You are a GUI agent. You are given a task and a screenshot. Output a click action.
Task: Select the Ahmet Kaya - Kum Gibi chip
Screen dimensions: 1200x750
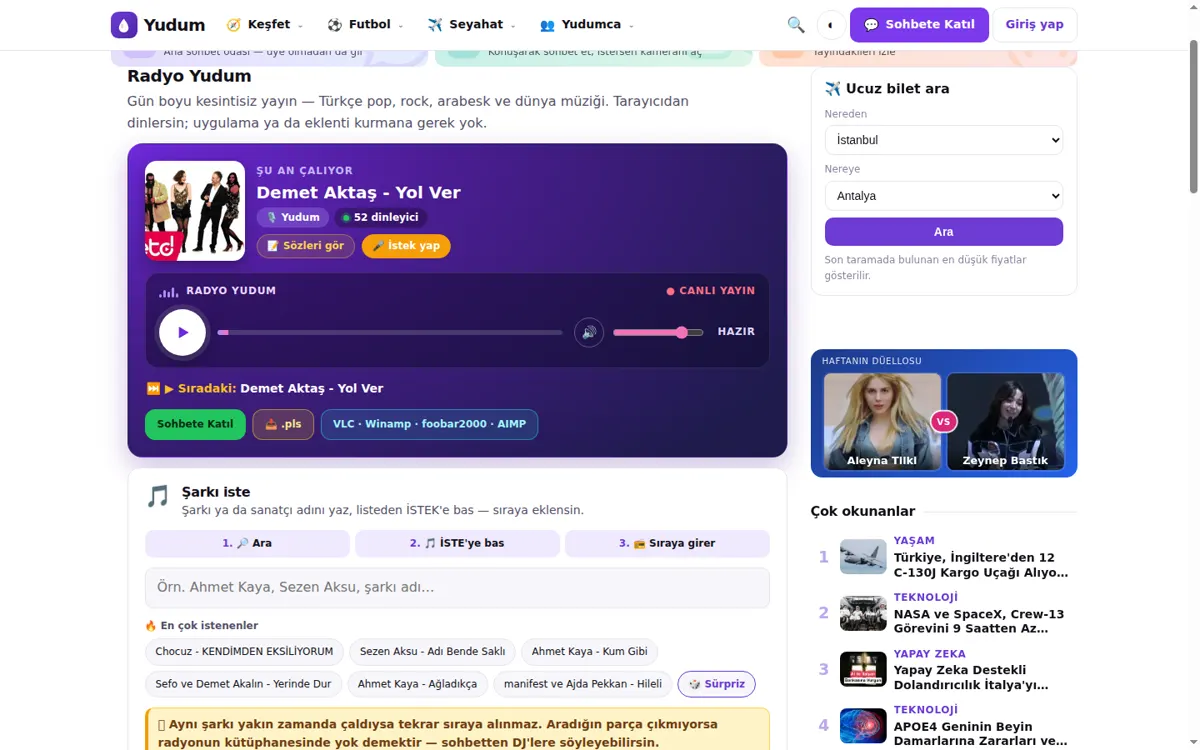pos(589,652)
